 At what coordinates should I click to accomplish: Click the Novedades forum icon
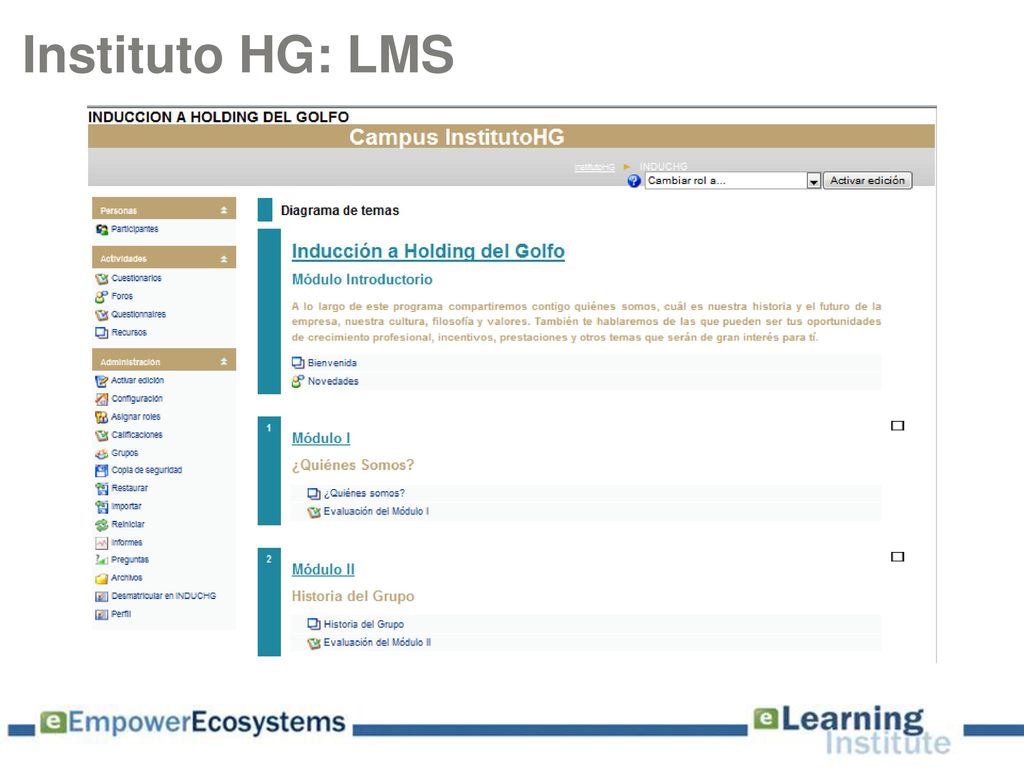298,381
